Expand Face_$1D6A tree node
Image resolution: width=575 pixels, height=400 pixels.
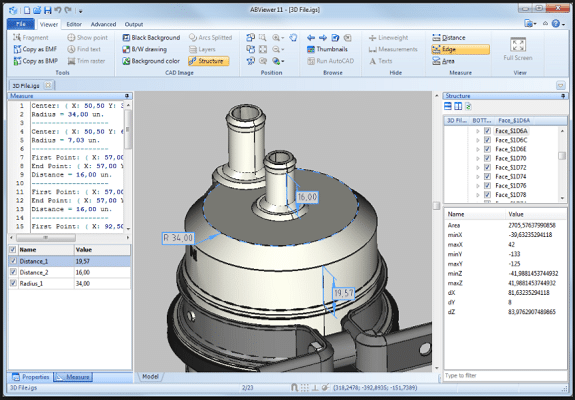pos(477,131)
